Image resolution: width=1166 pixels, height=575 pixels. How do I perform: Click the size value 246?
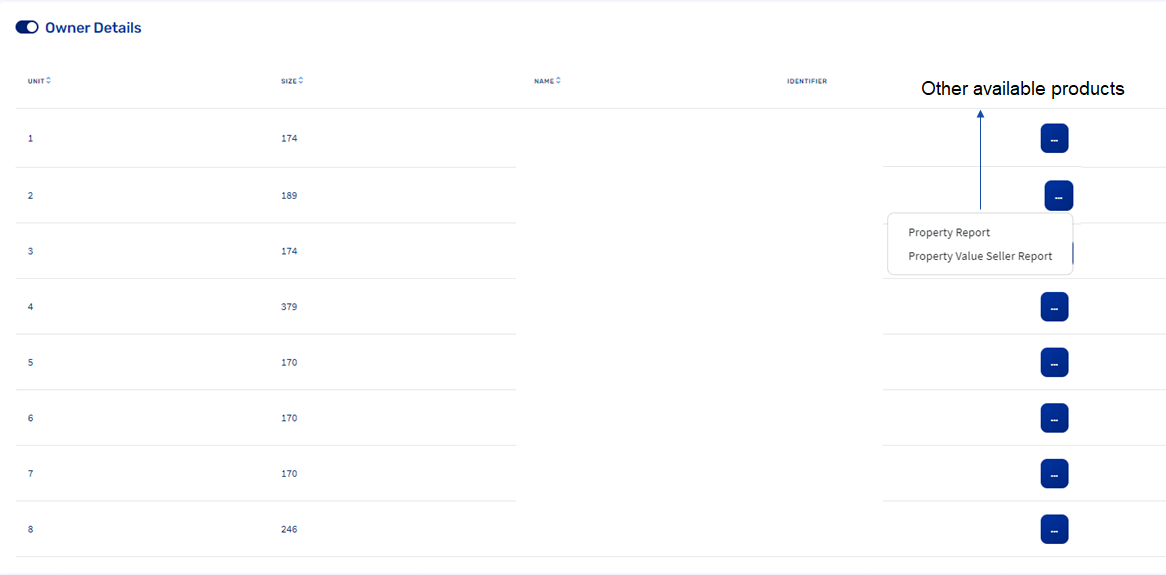(x=289, y=529)
